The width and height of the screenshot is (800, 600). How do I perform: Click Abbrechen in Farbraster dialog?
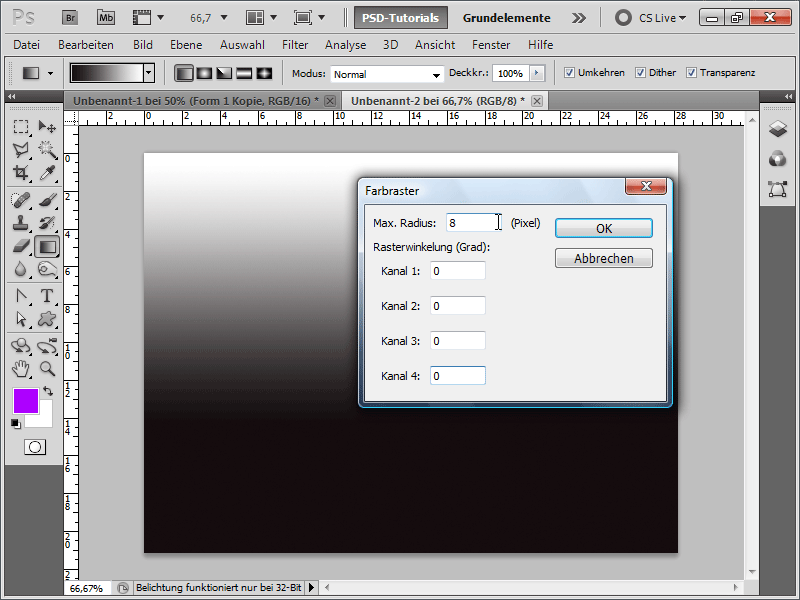[604, 258]
